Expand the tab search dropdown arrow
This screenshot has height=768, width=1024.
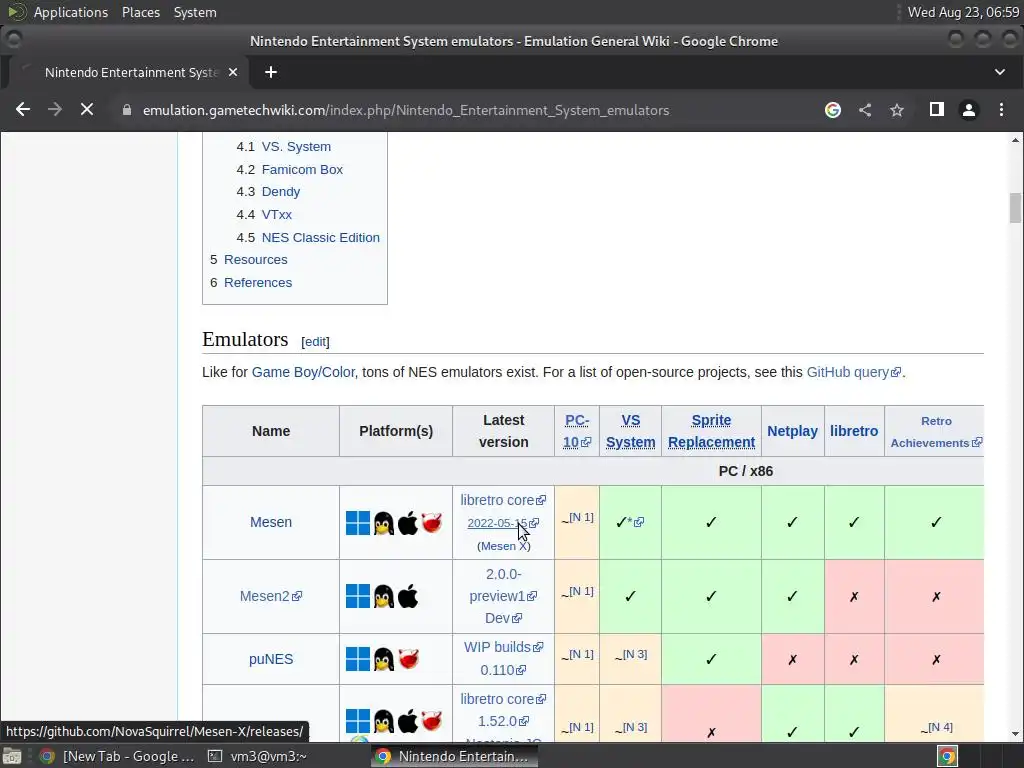click(x=1000, y=72)
